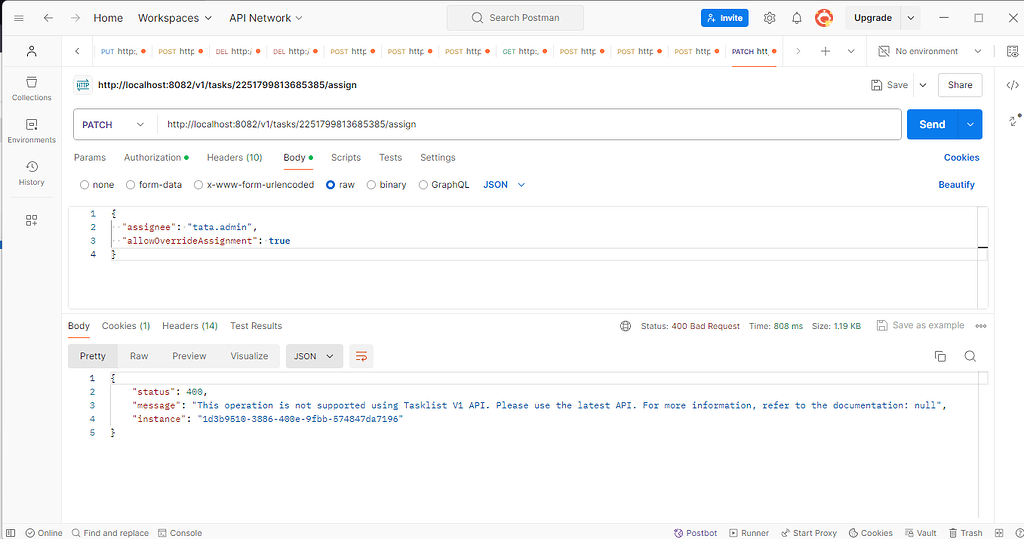
Task: Copy the response body
Action: 940,356
